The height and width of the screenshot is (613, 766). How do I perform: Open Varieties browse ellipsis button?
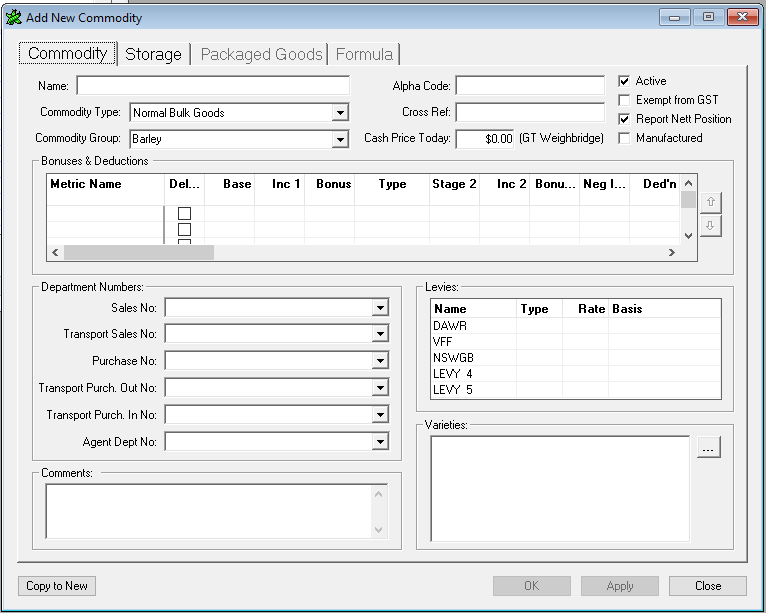708,448
